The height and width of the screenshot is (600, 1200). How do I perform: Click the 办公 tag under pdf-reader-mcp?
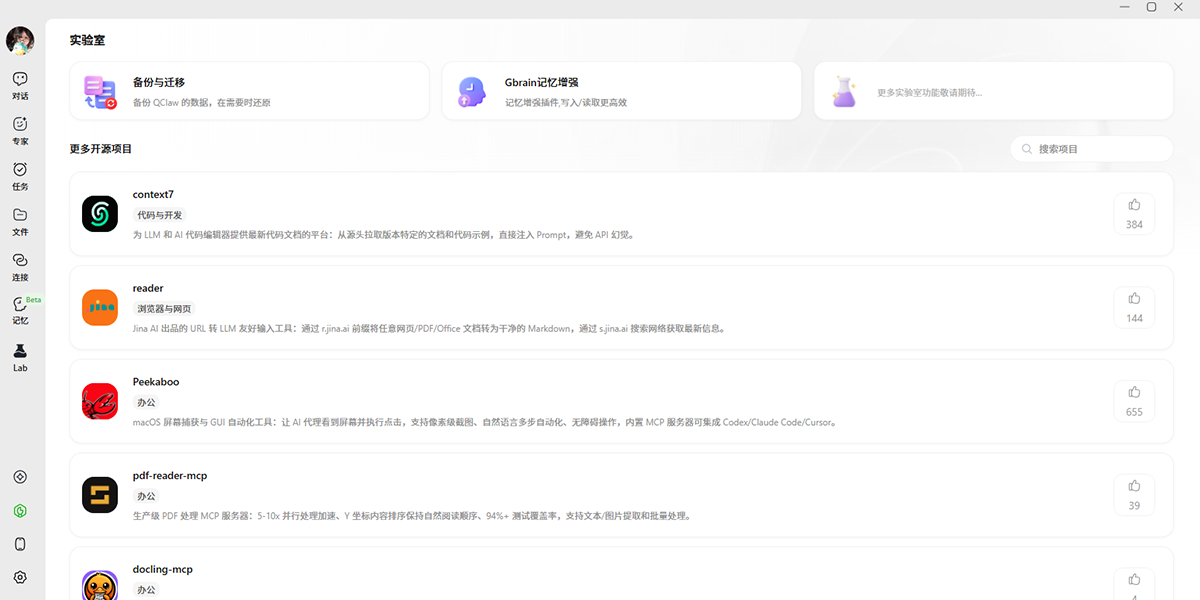click(147, 496)
